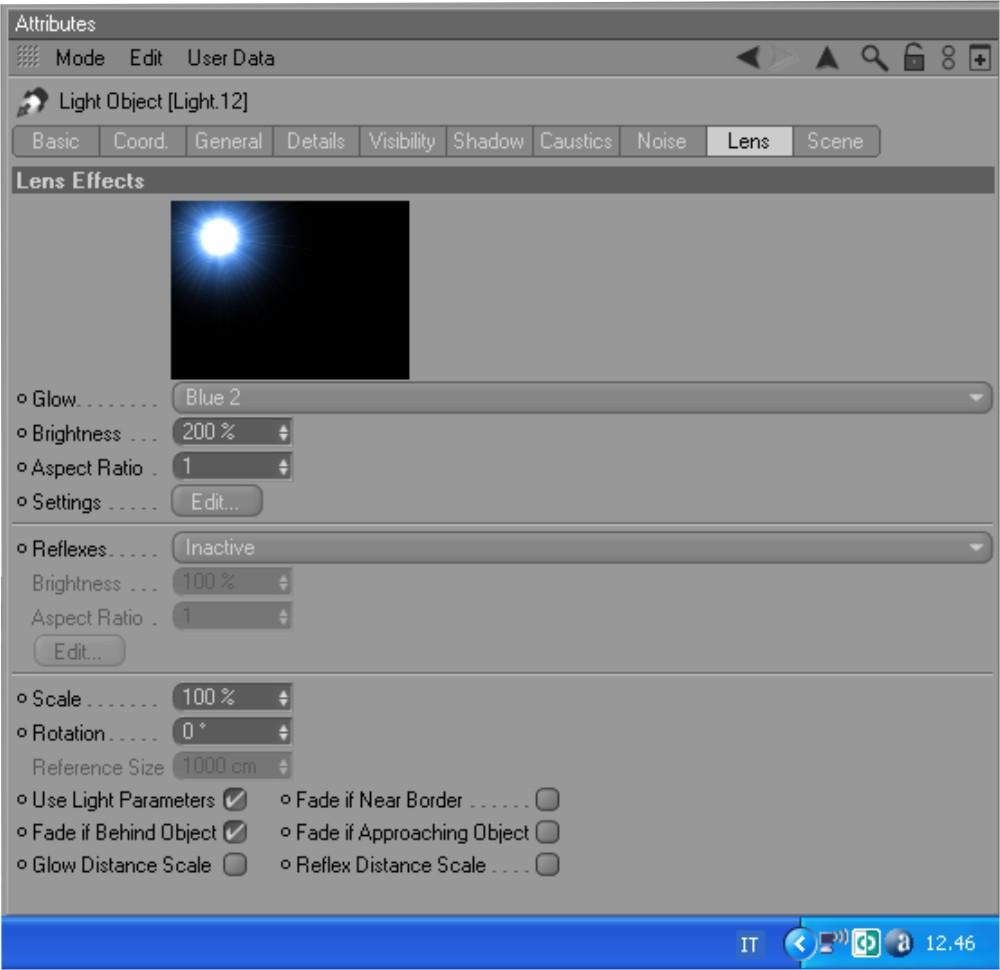Viewport: 1000px width, 970px height.
Task: Switch to the Caustics tab
Action: click(576, 141)
